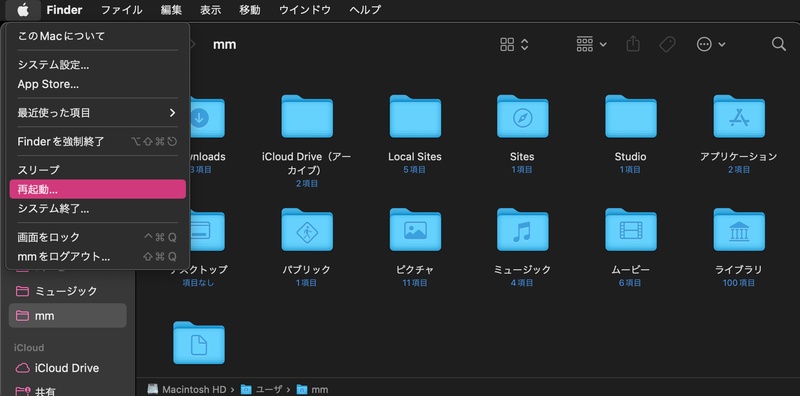This screenshot has width=800, height=396.
Task: Open the 表示 menu
Action: (x=210, y=10)
